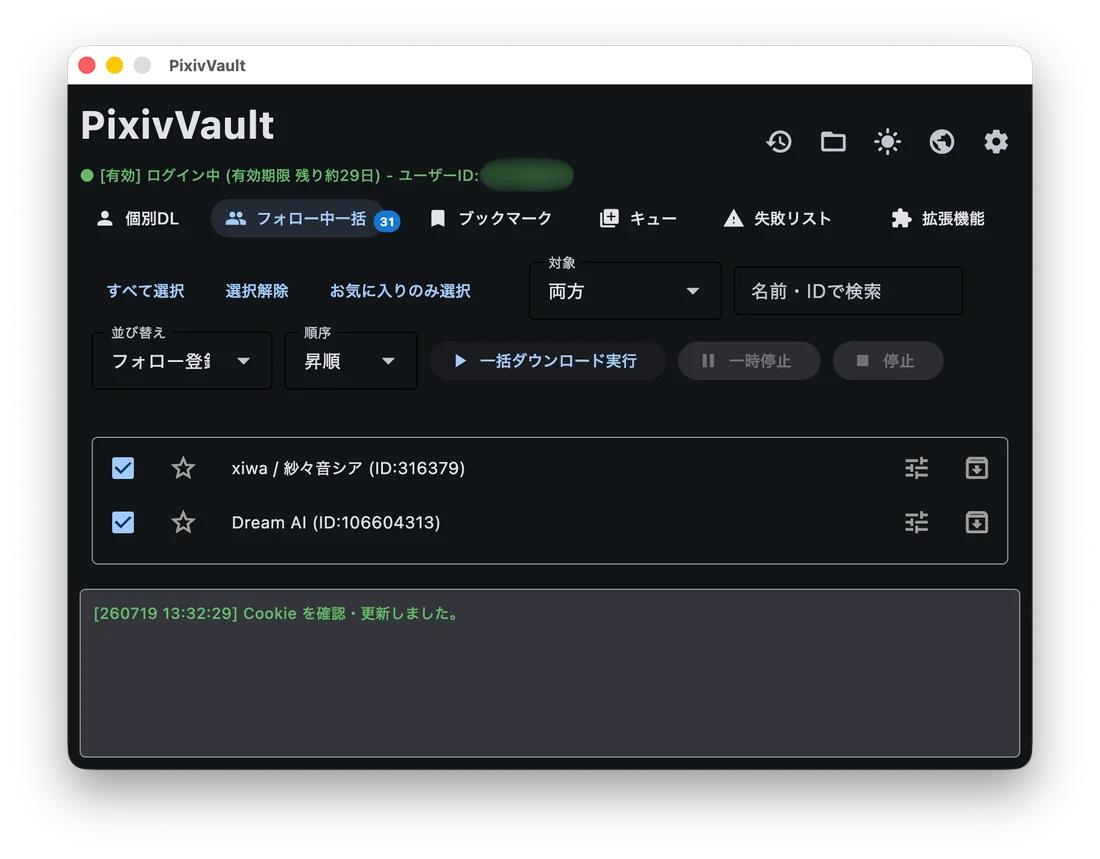Favorite xiwa / 紗々音シア with star
Image resolution: width=1100 pixels, height=859 pixels.
click(183, 468)
